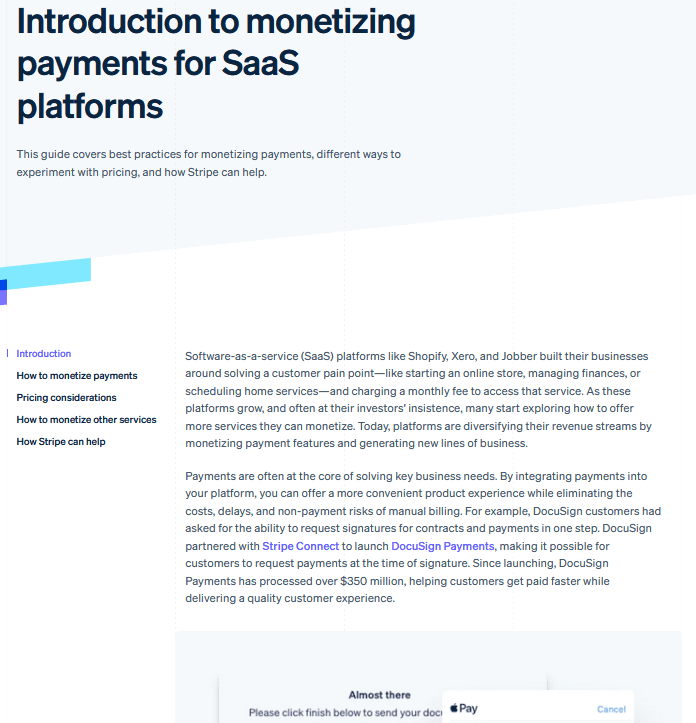Select Introduction in the sidebar navigation
Image resolution: width=696 pixels, height=723 pixels.
click(44, 354)
